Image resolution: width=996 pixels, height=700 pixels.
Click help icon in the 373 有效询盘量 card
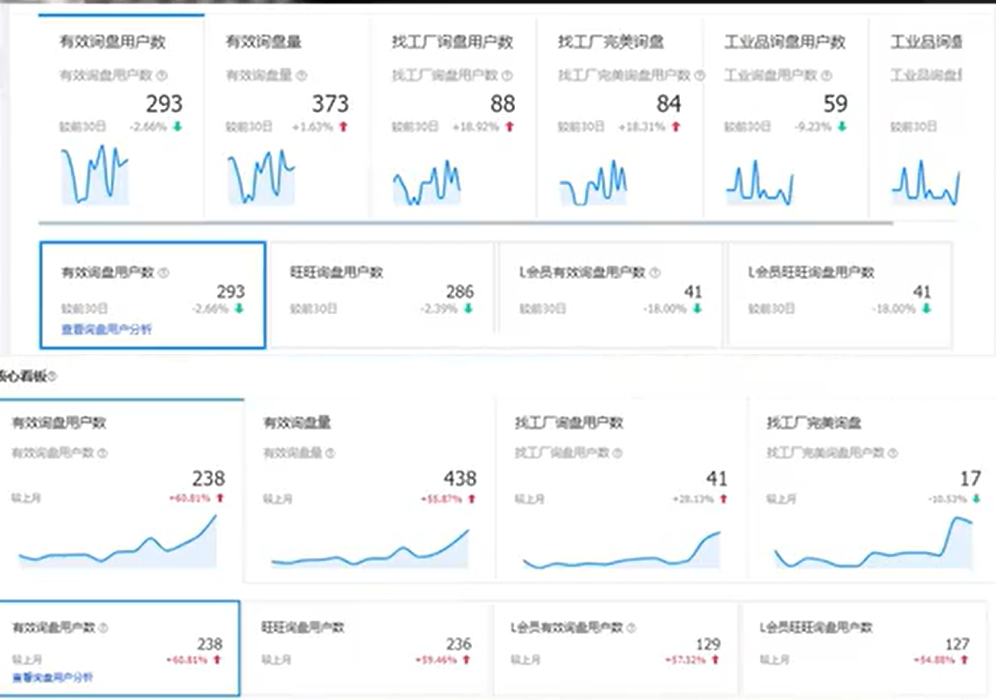(302, 75)
